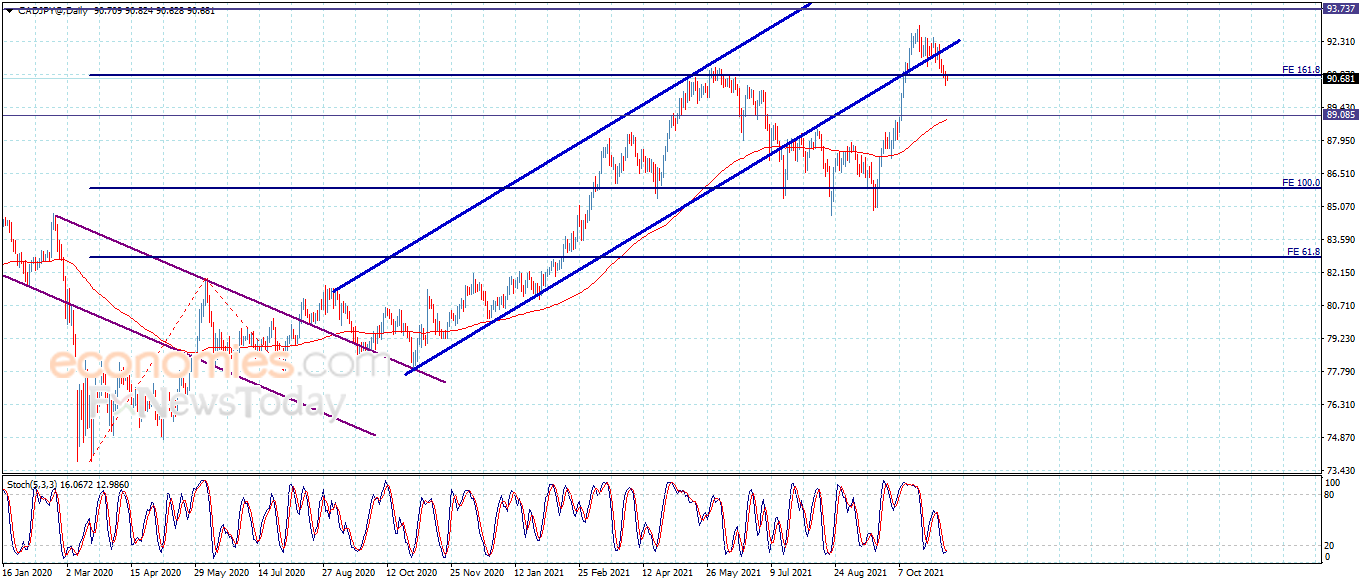Click the 92.310 price axis label
1362x584 pixels.
pos(1341,42)
